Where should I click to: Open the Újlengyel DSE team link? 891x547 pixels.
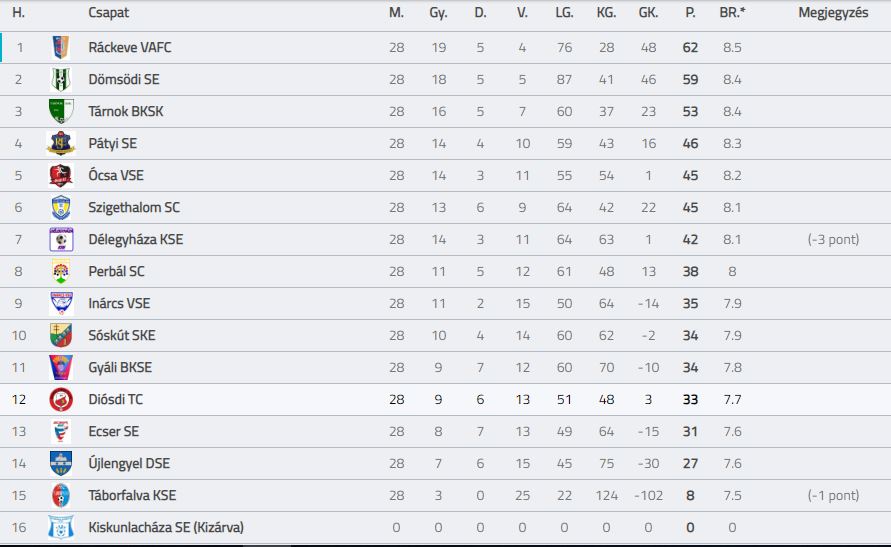[x=129, y=464]
